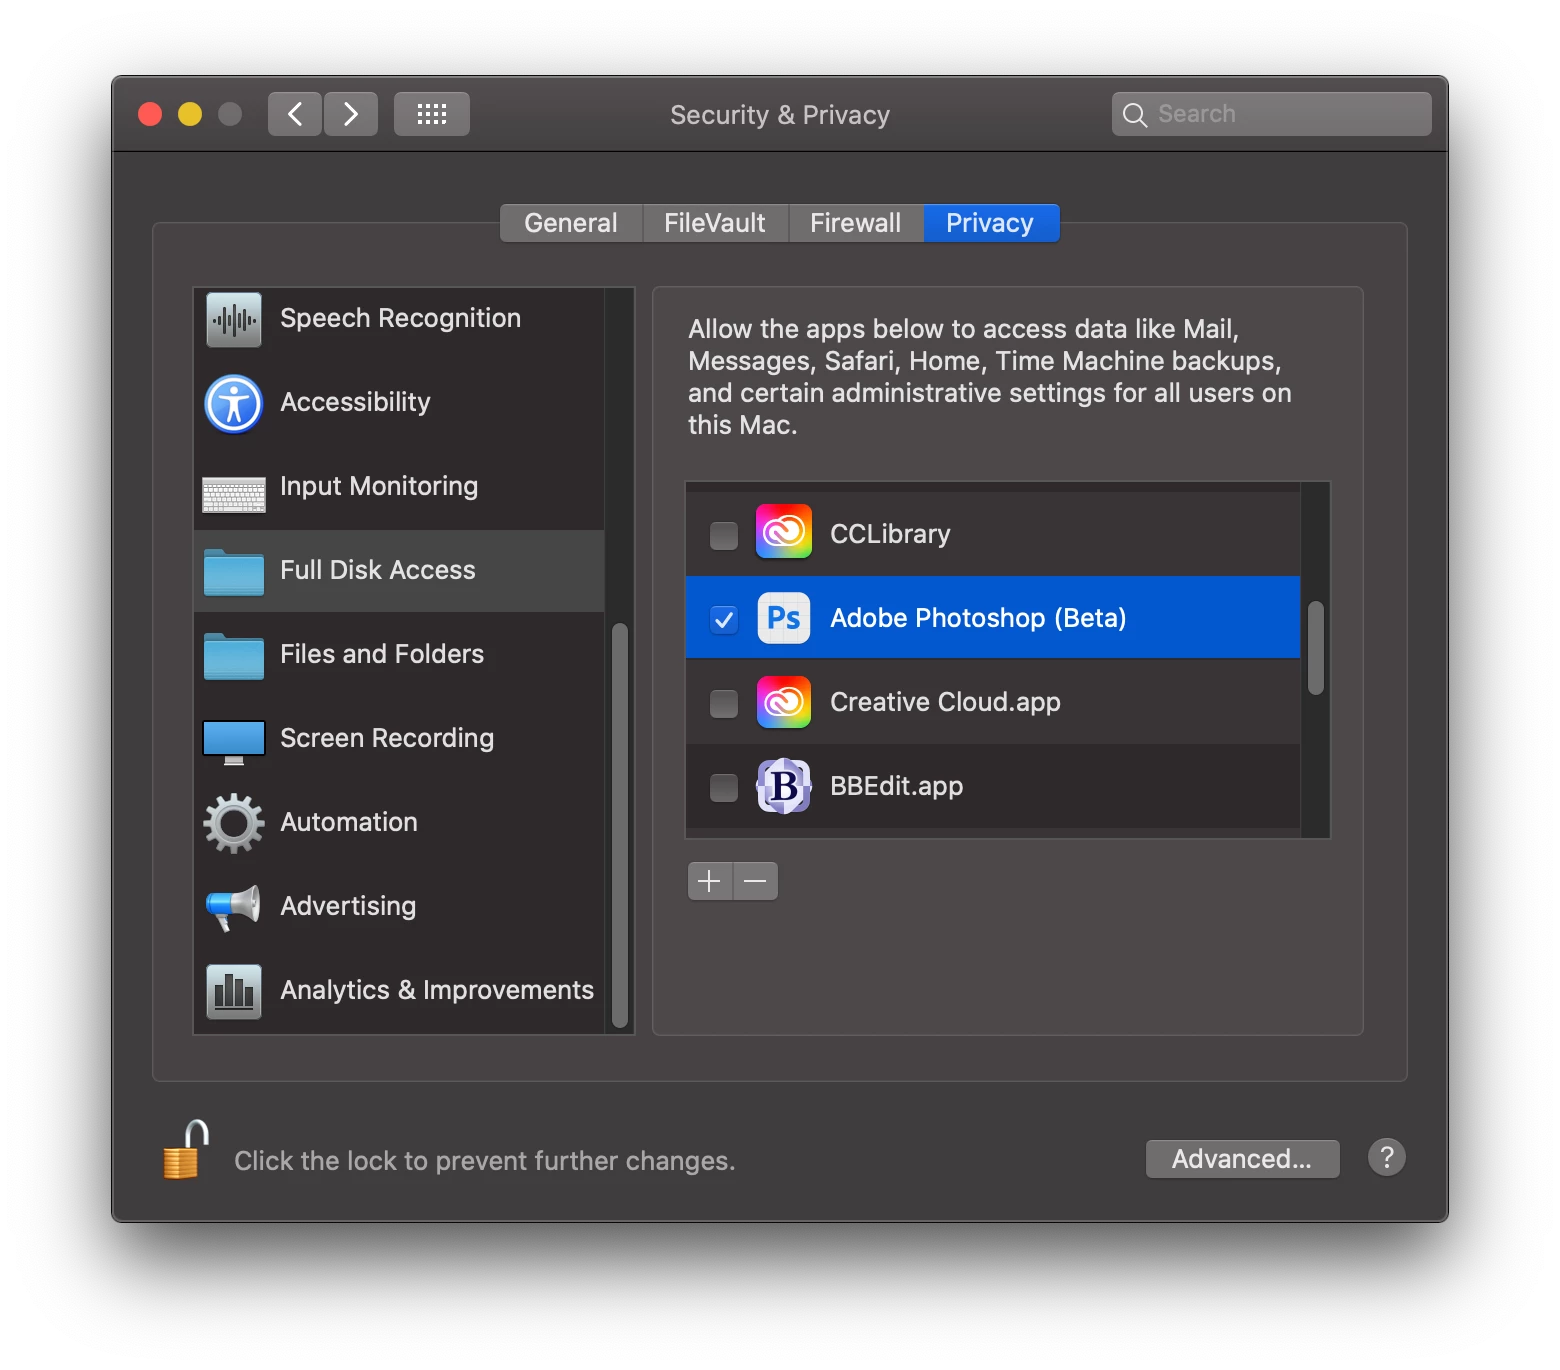Open the Advanced… settings

point(1242,1159)
